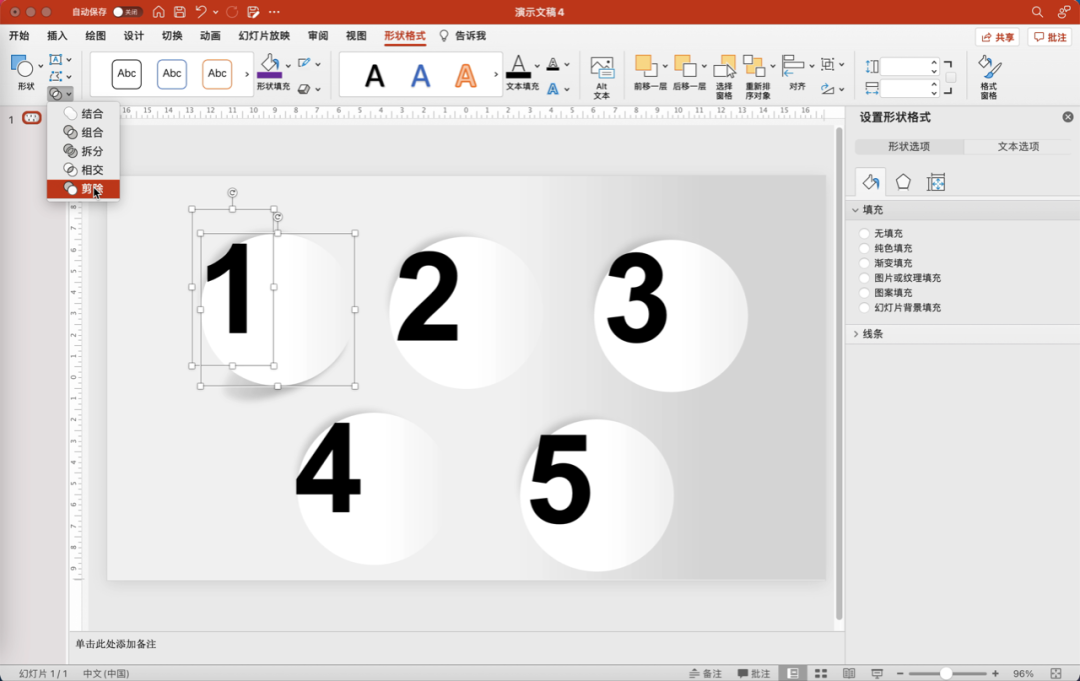This screenshot has width=1080, height=681.
Task: Choose 拆分 from merge shapes menu
Action: (x=83, y=151)
